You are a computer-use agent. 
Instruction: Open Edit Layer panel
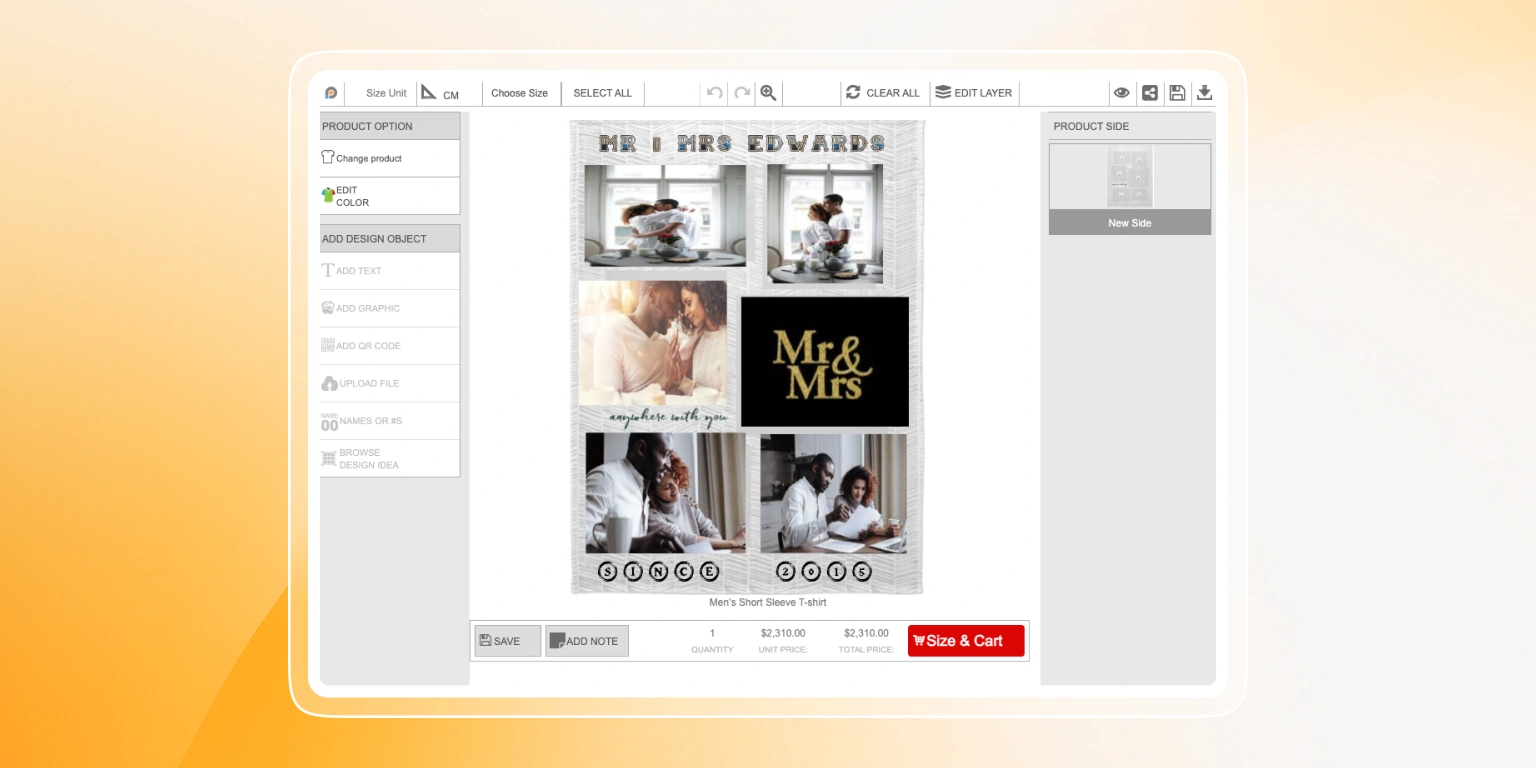pyautogui.click(x=974, y=92)
